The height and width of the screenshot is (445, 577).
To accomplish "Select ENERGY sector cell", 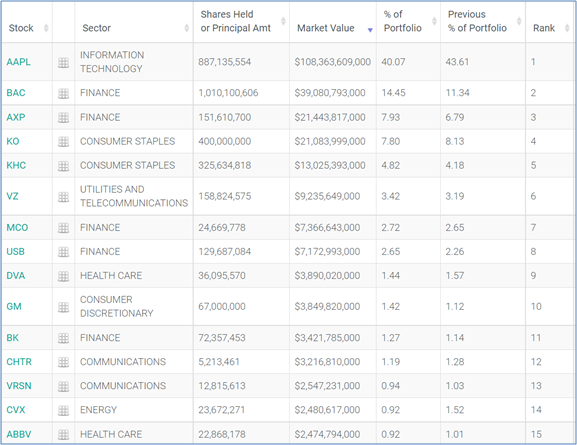I will point(99,410).
